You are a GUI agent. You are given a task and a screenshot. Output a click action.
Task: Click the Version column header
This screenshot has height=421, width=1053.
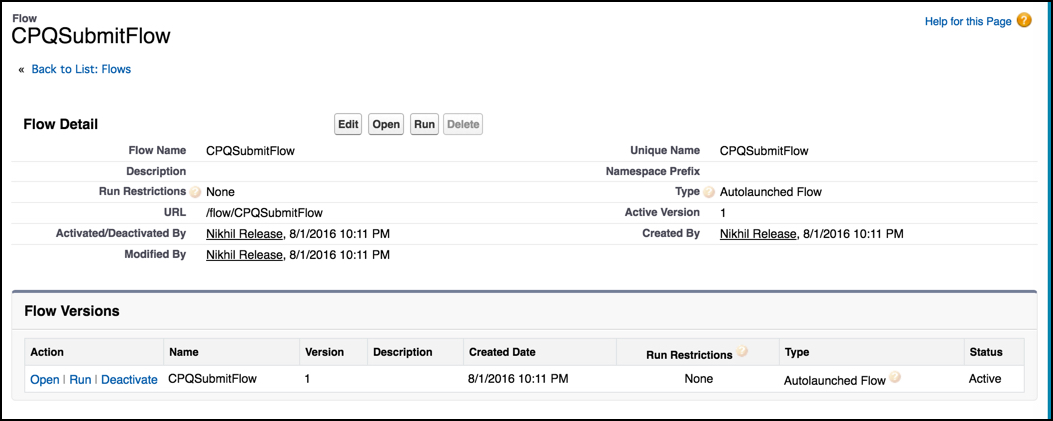(324, 352)
